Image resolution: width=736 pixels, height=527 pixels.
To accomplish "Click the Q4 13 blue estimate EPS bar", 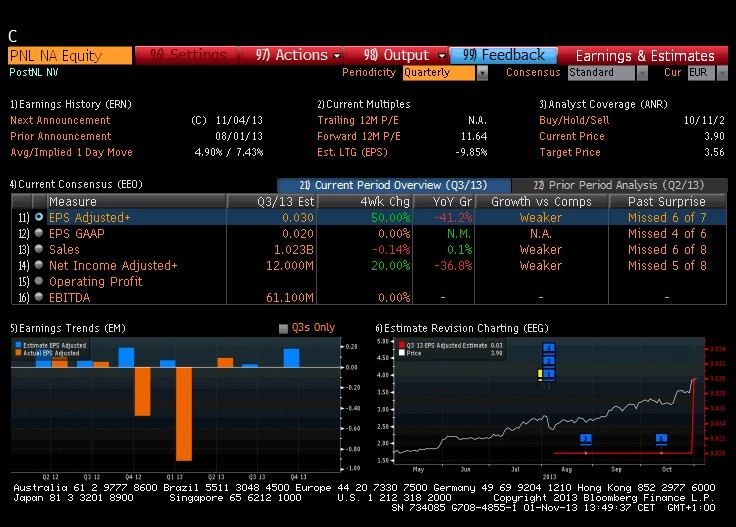I will point(291,358).
